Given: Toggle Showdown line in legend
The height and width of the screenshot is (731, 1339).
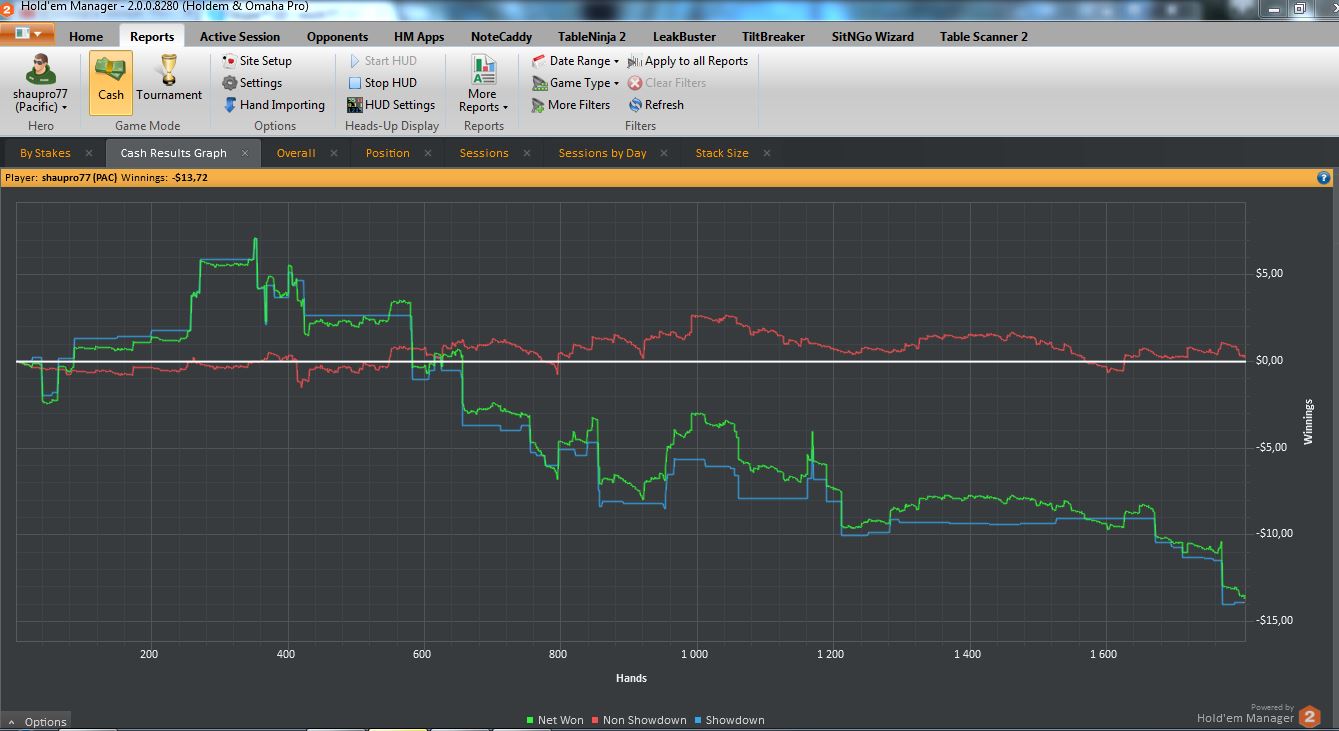Looking at the screenshot, I should click(x=729, y=720).
